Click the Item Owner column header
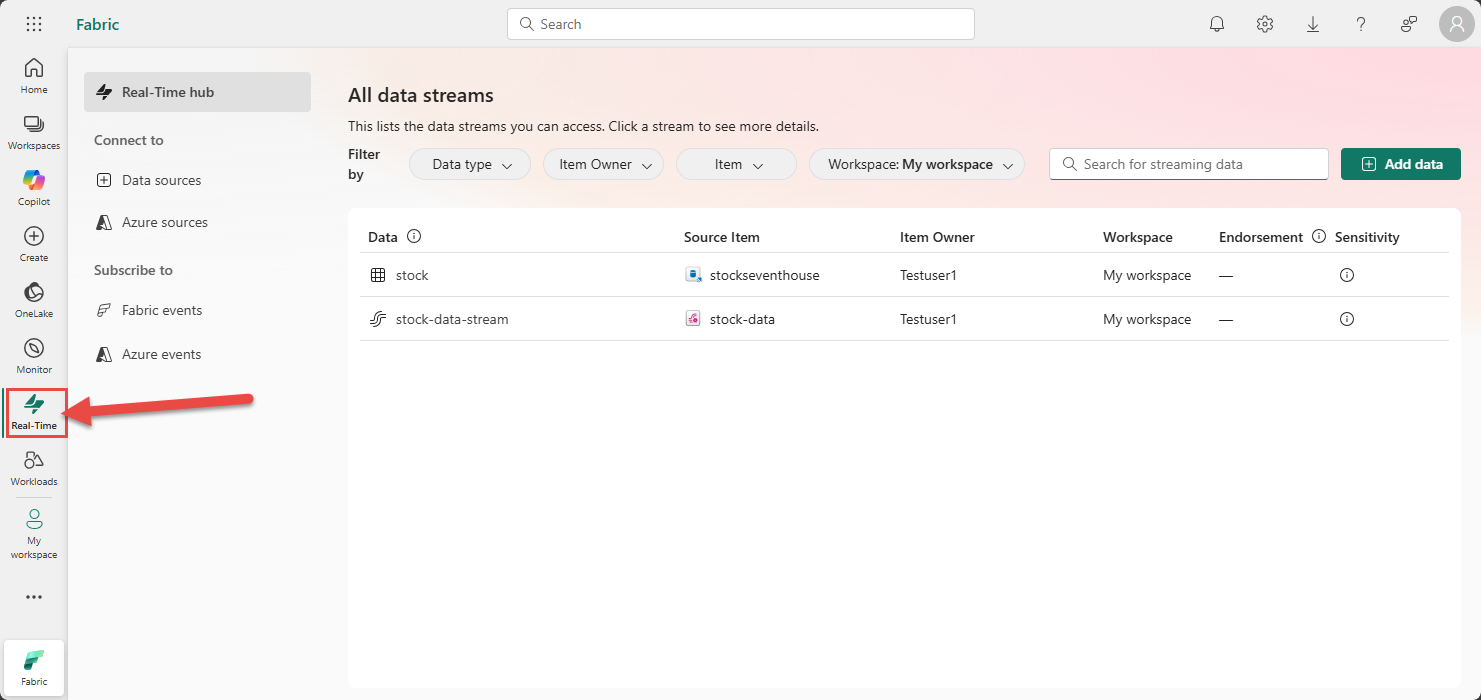 [x=937, y=237]
